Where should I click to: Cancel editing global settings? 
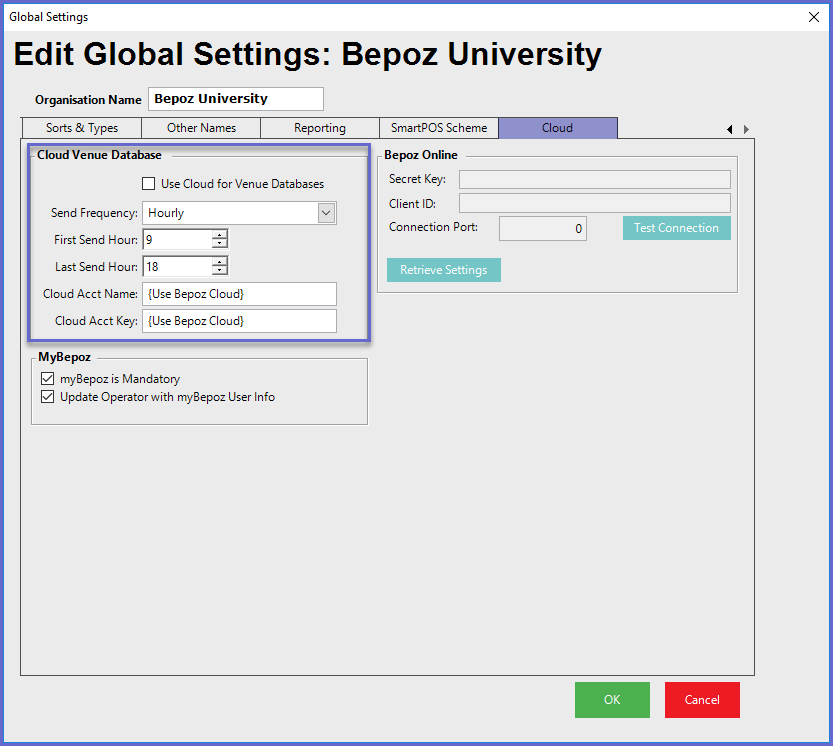[702, 700]
